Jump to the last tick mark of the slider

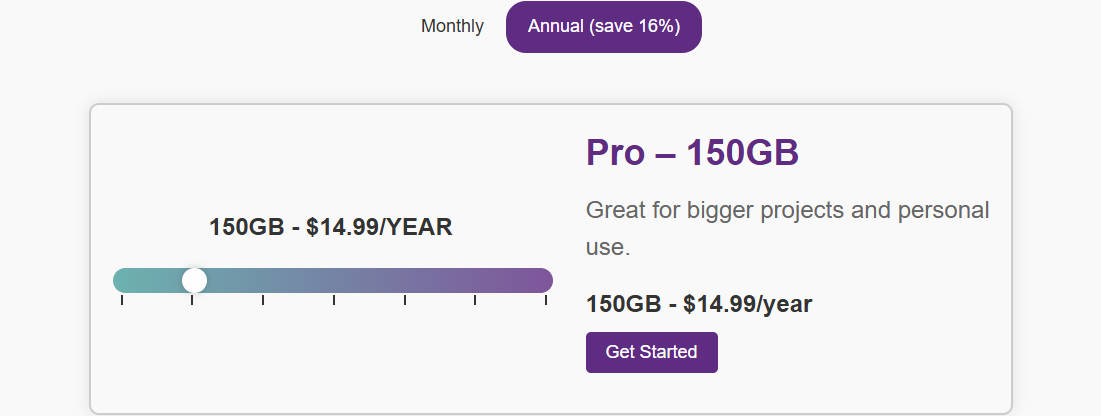[546, 300]
